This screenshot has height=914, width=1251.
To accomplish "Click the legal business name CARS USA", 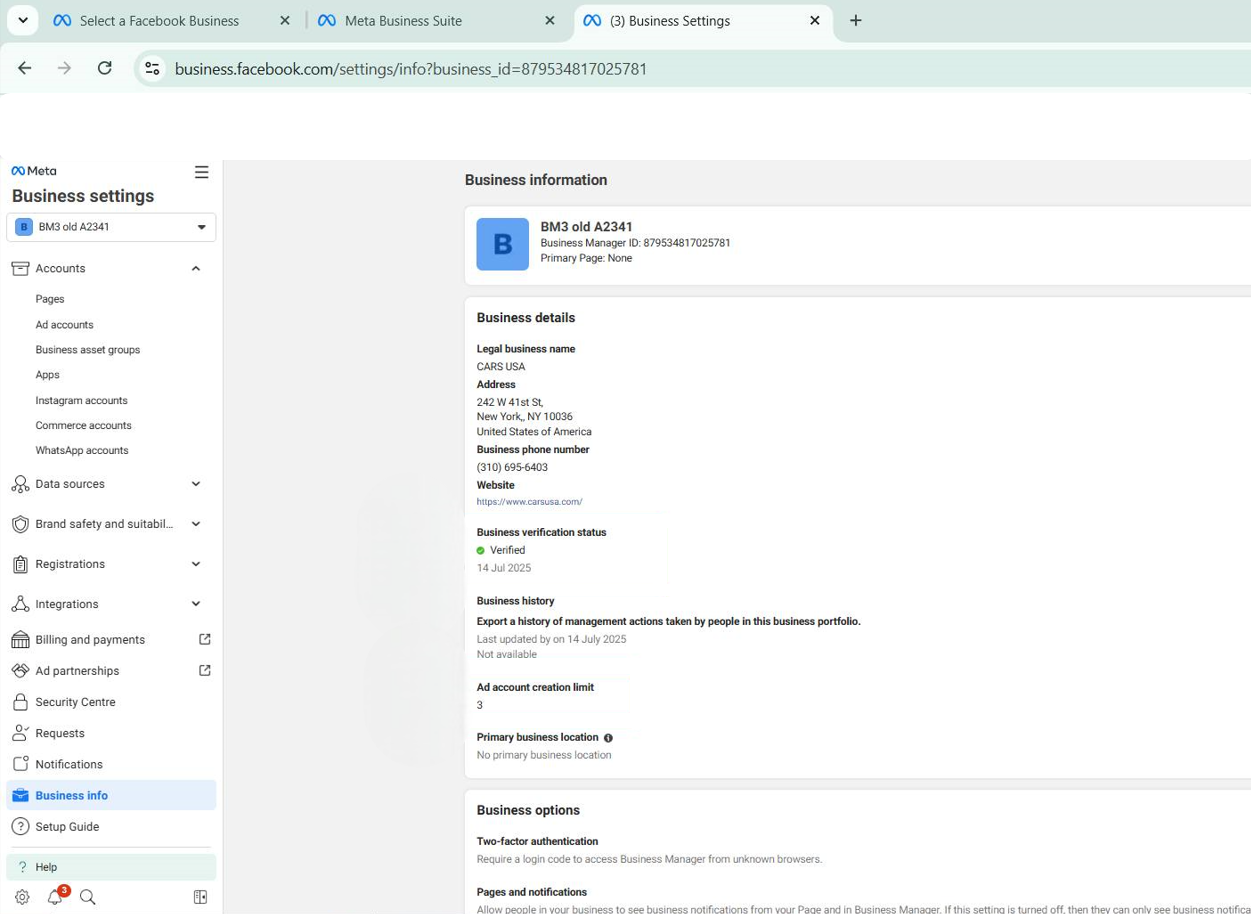I will point(501,367).
